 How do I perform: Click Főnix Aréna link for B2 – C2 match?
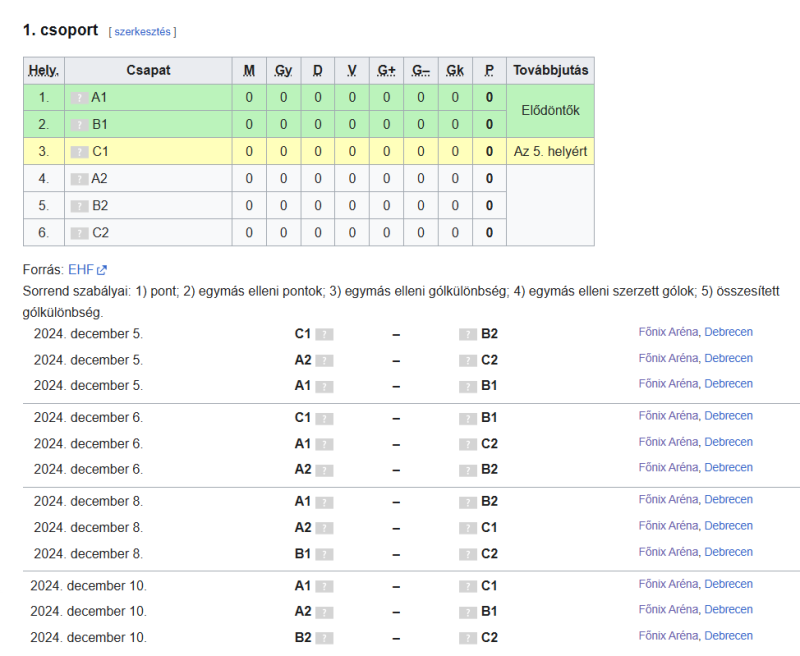[x=668, y=636]
